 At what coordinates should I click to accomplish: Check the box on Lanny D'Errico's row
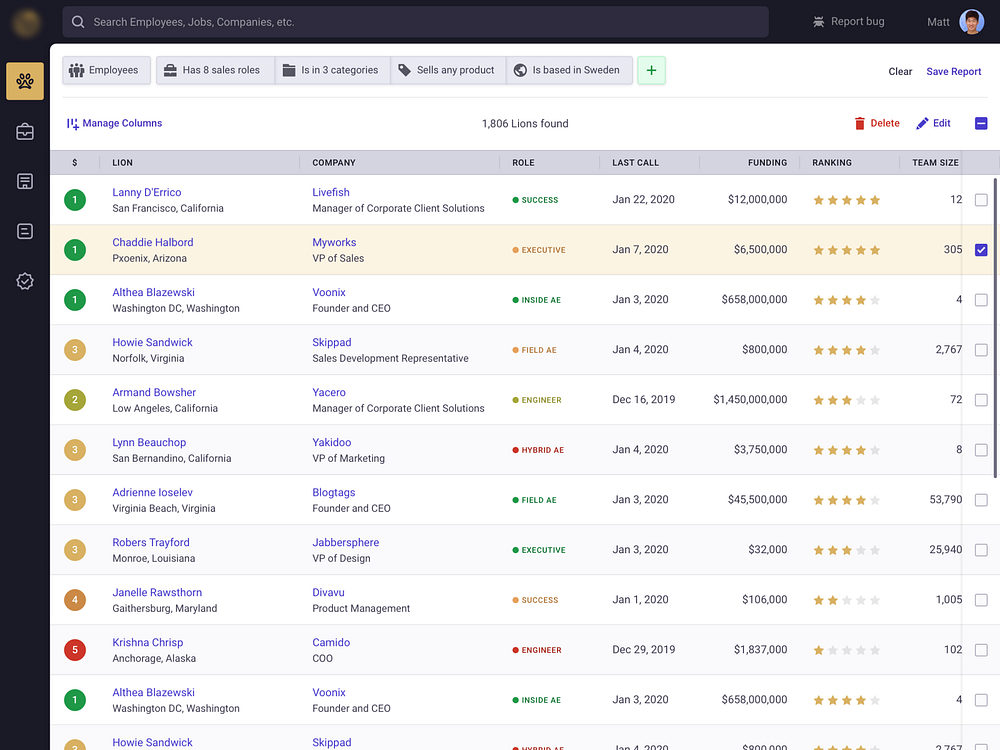(981, 199)
